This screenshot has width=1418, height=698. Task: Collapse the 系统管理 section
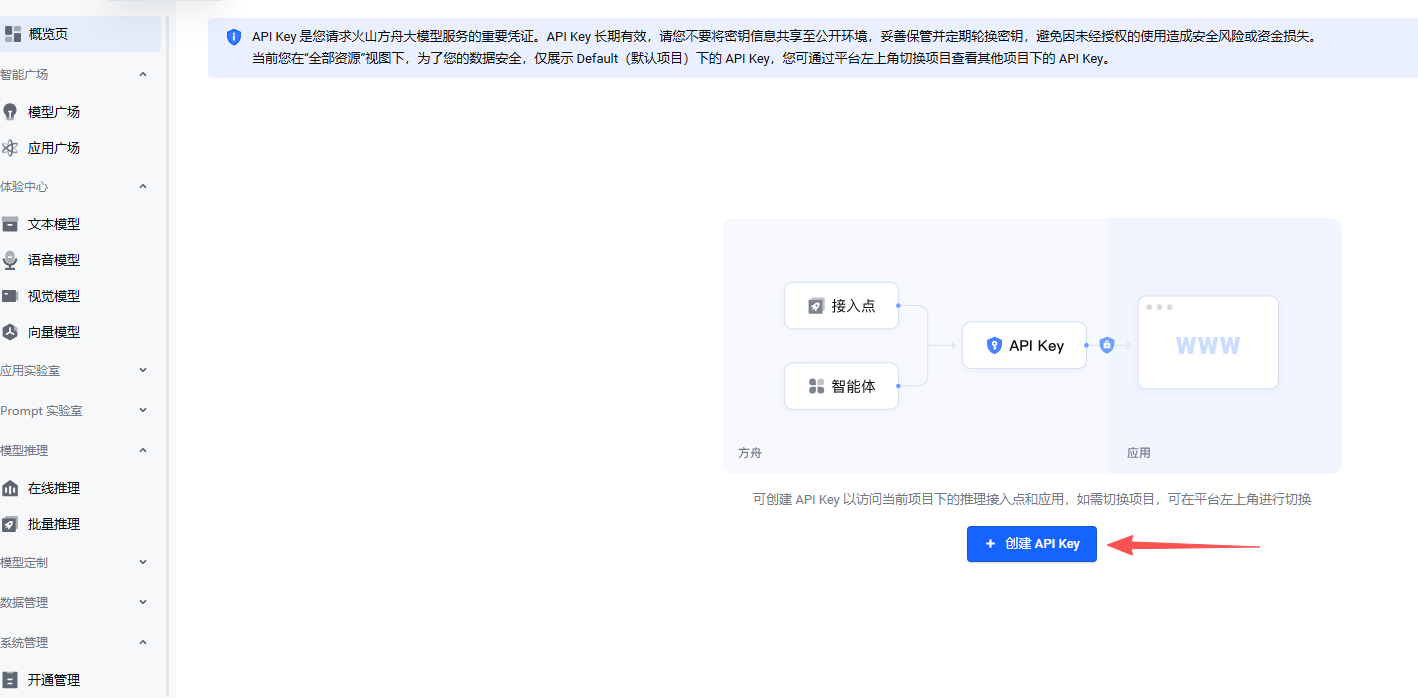[x=143, y=643]
